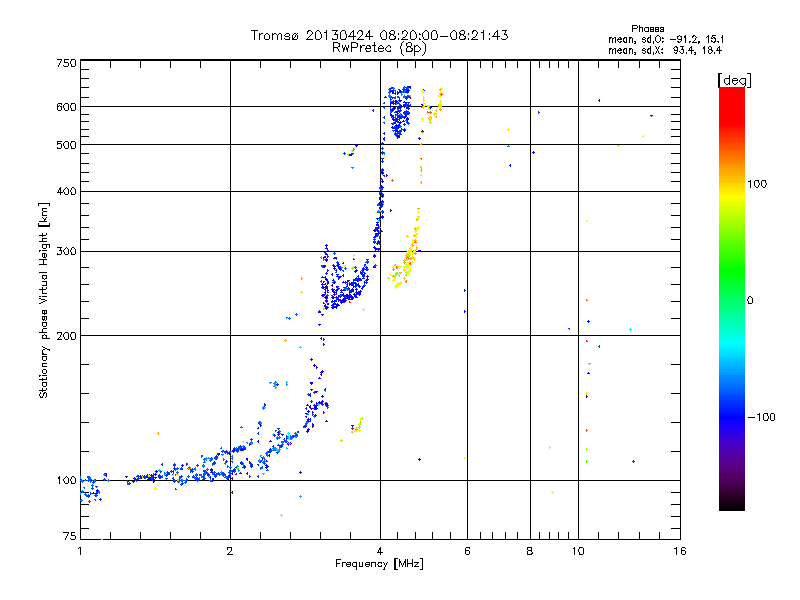Click the x-axis tick '1'
This screenshot has width=800, height=600.
80,551
